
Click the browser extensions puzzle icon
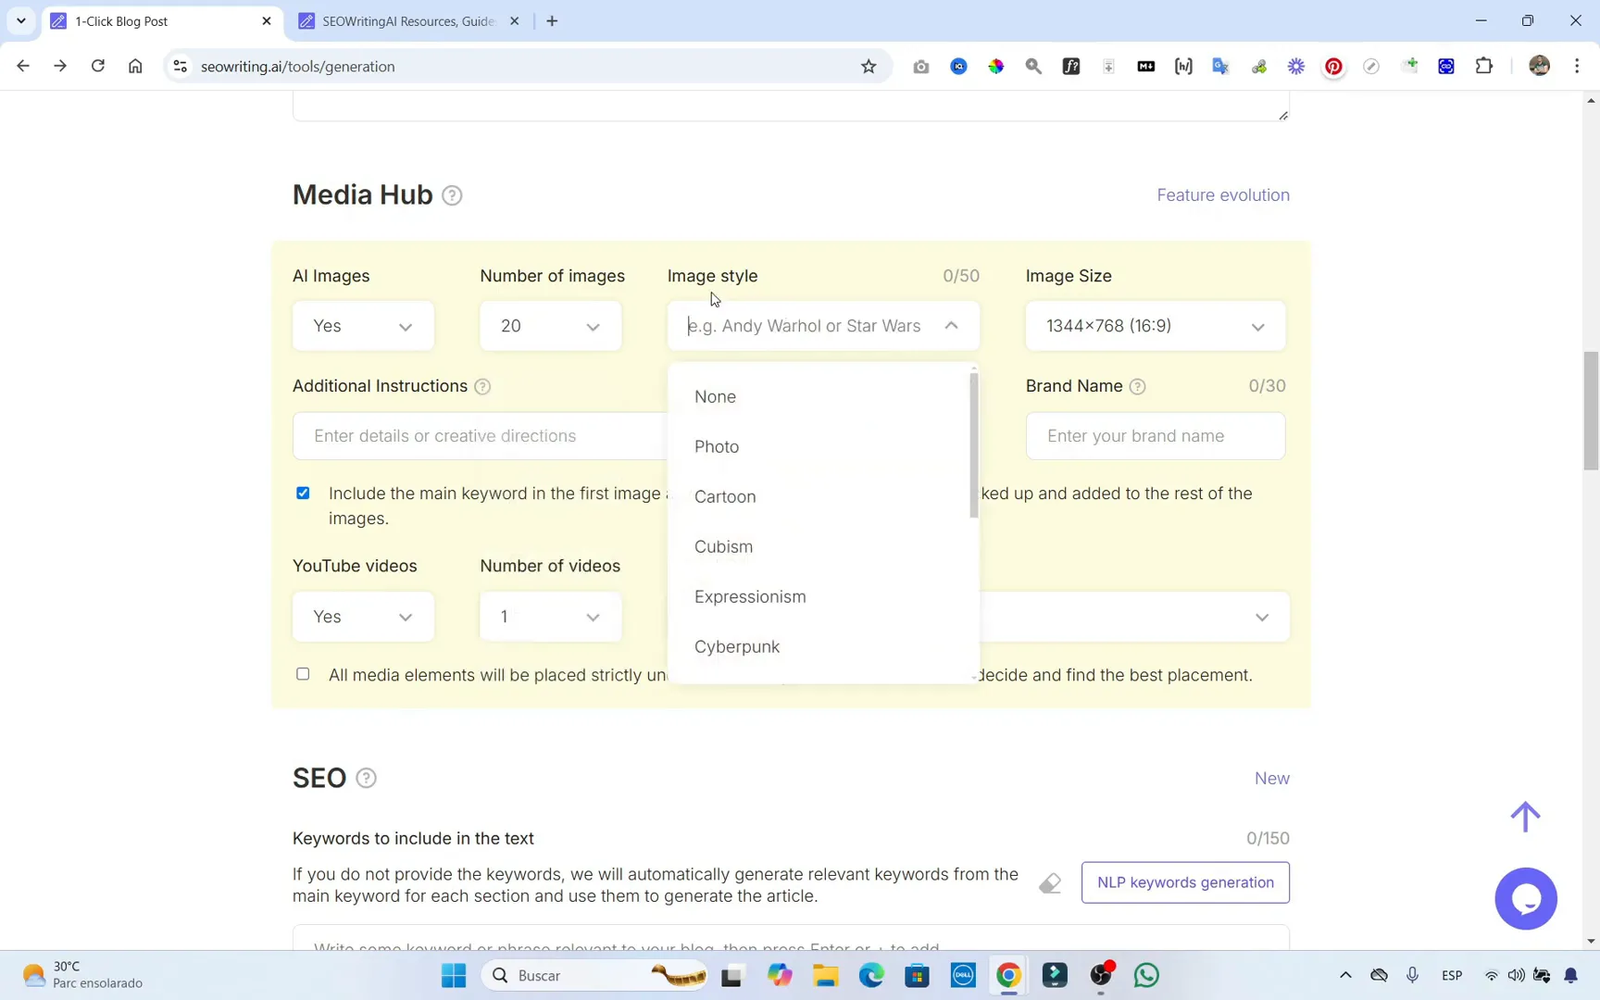tap(1484, 66)
